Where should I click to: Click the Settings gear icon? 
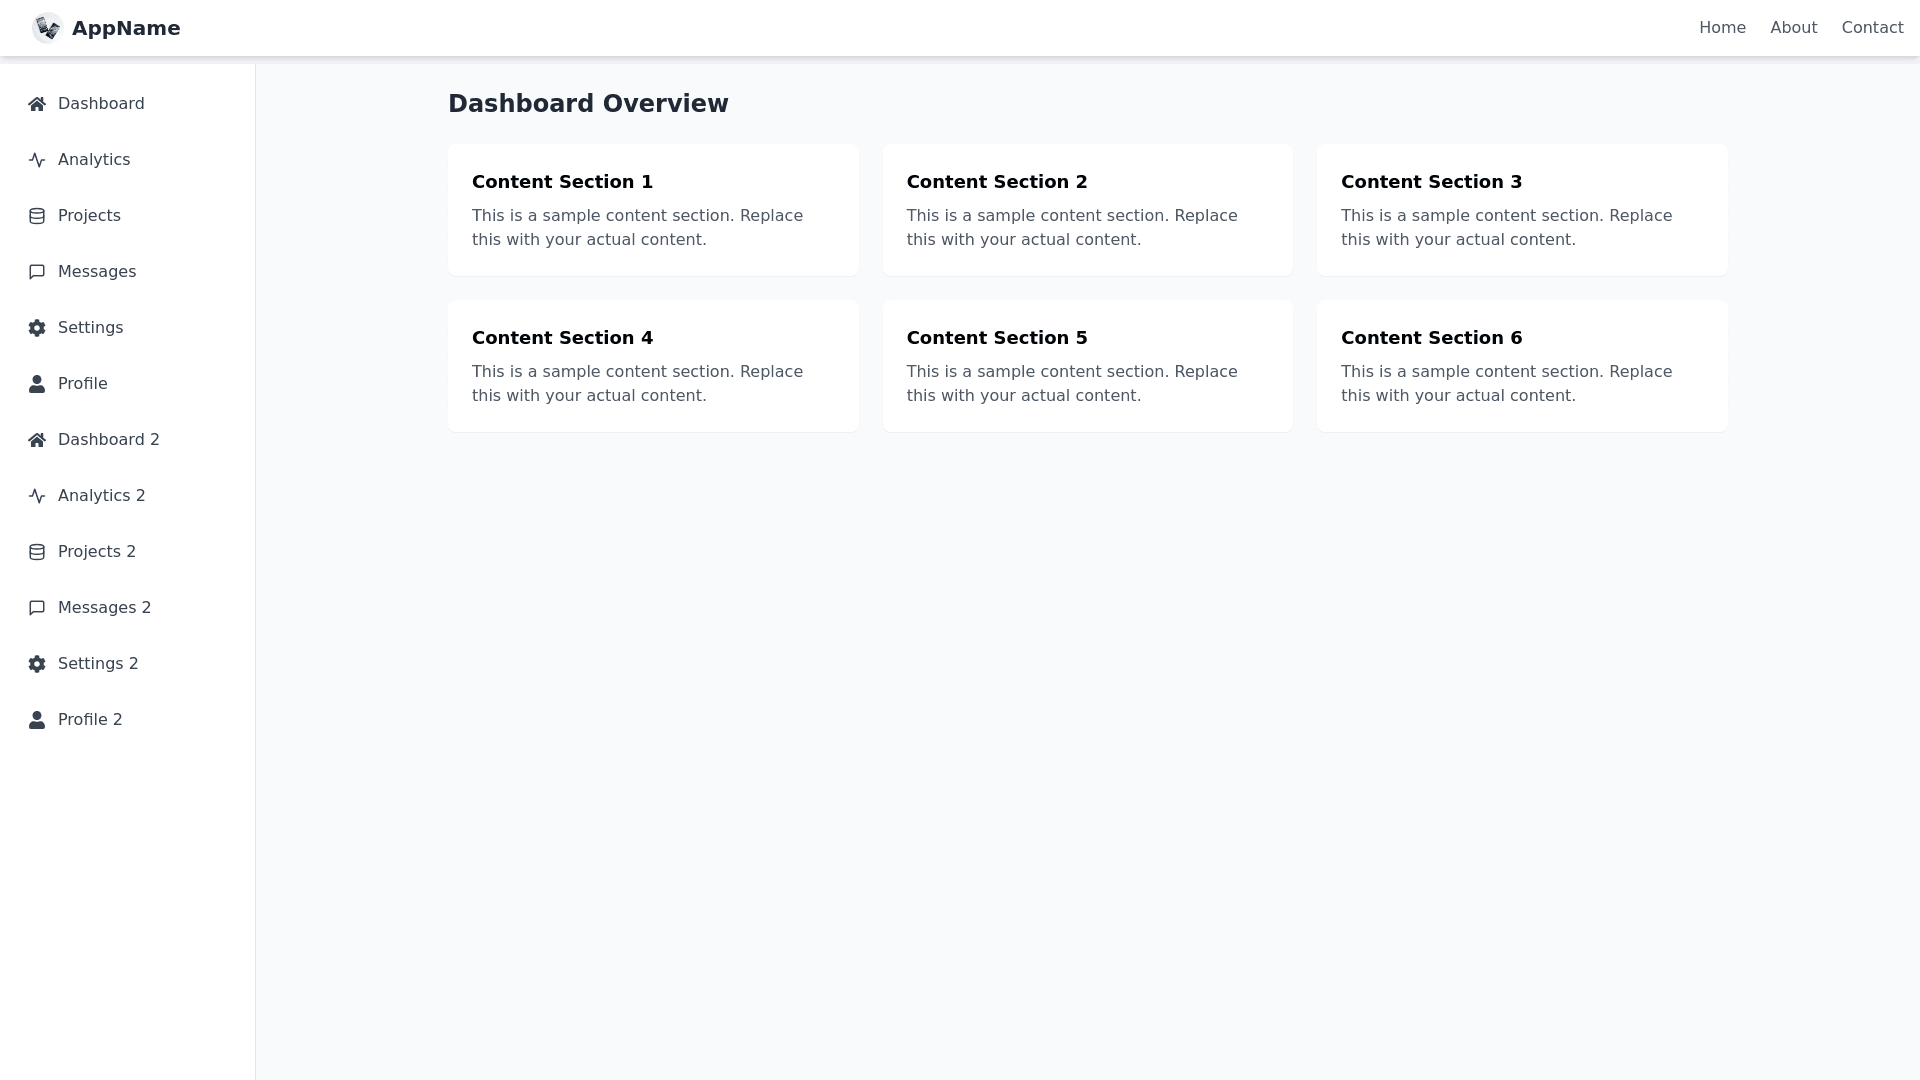tap(37, 328)
